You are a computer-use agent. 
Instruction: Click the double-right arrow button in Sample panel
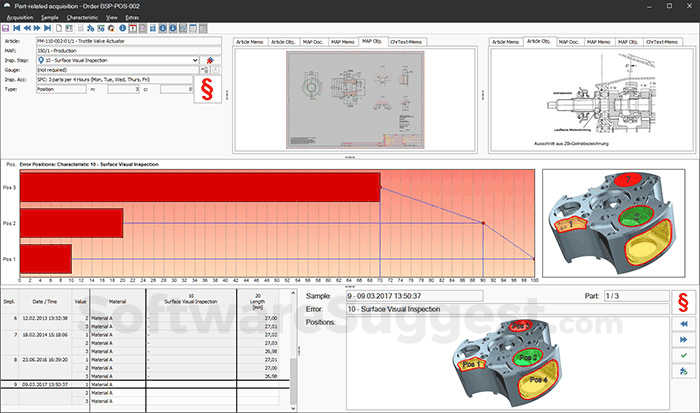click(683, 340)
